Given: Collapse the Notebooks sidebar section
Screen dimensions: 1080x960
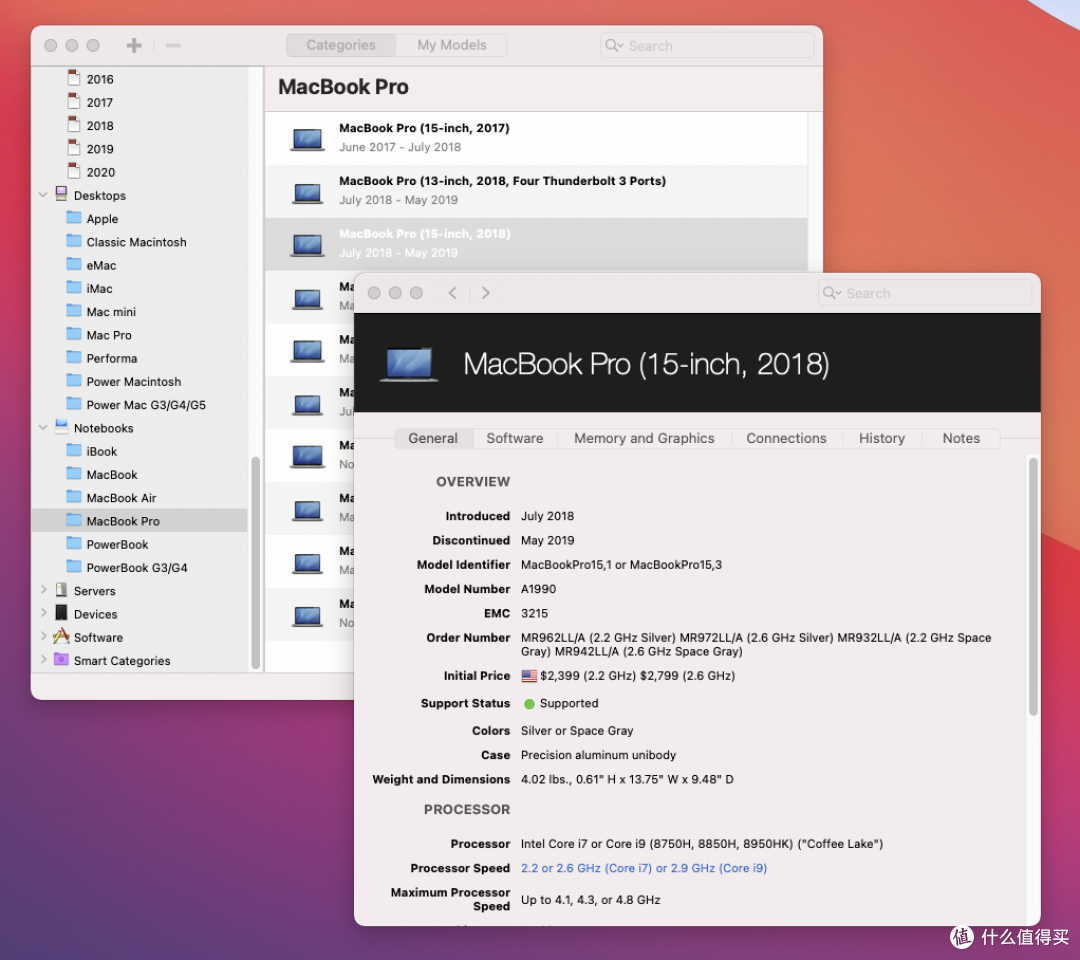Looking at the screenshot, I should [43, 428].
